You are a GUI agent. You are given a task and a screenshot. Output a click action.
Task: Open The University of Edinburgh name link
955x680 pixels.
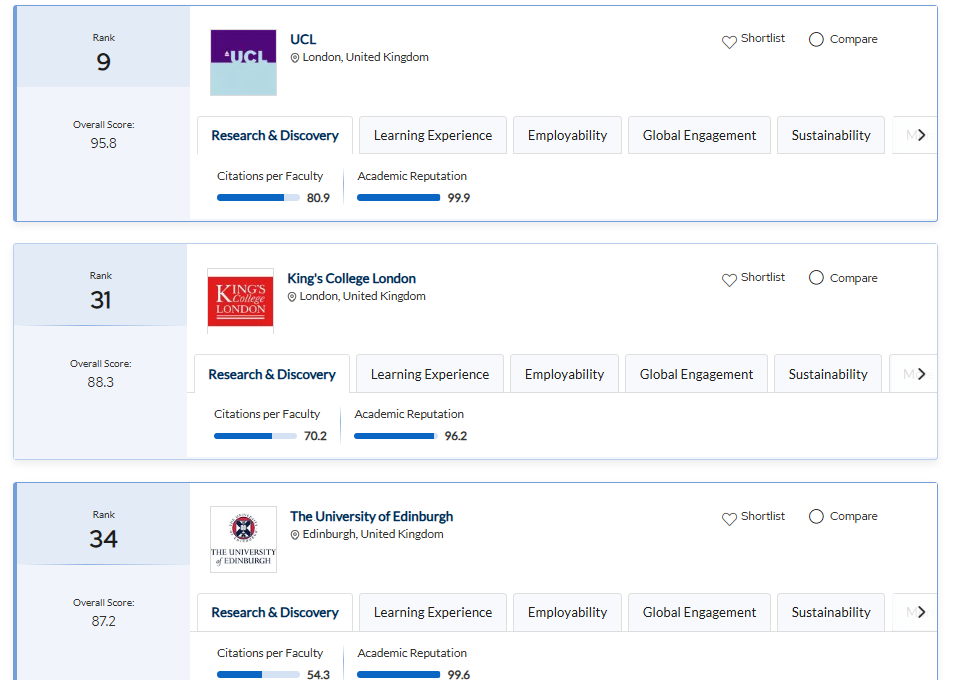tap(372, 517)
